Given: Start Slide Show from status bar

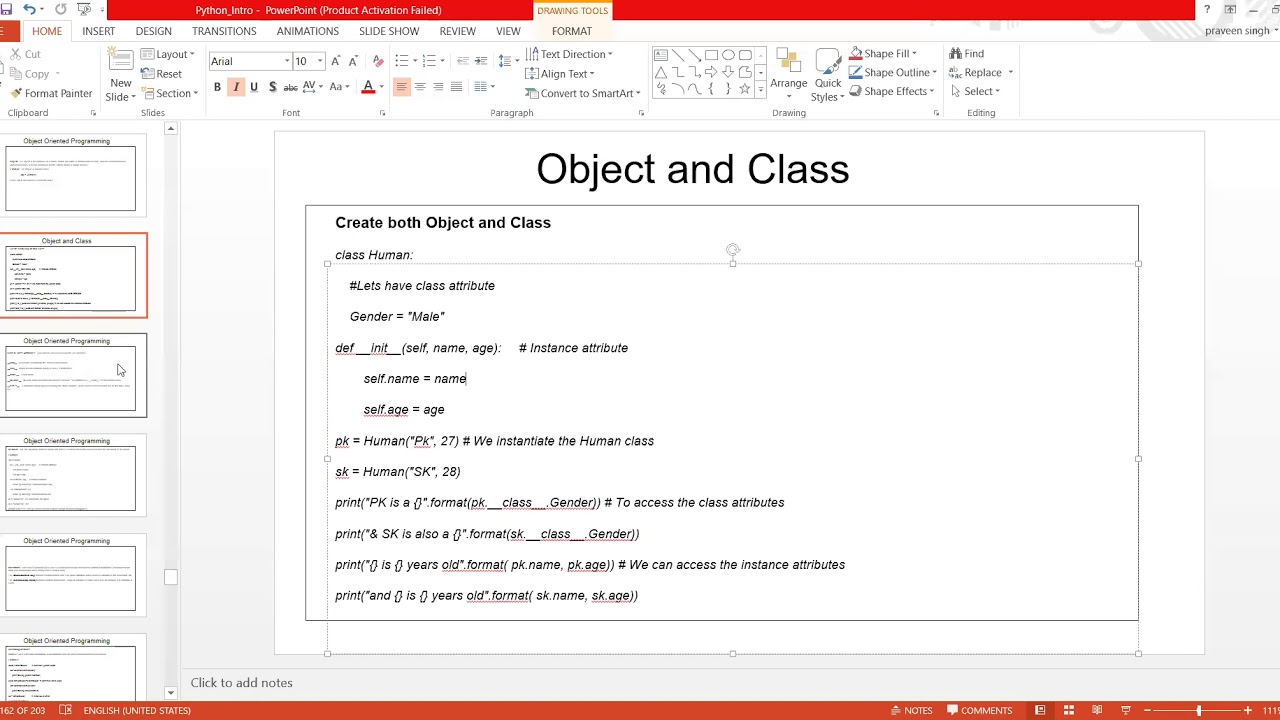Looking at the screenshot, I should click(x=1125, y=710).
